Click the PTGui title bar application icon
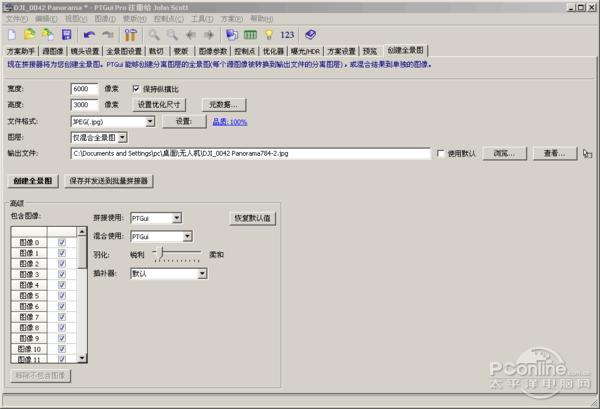 point(7,7)
